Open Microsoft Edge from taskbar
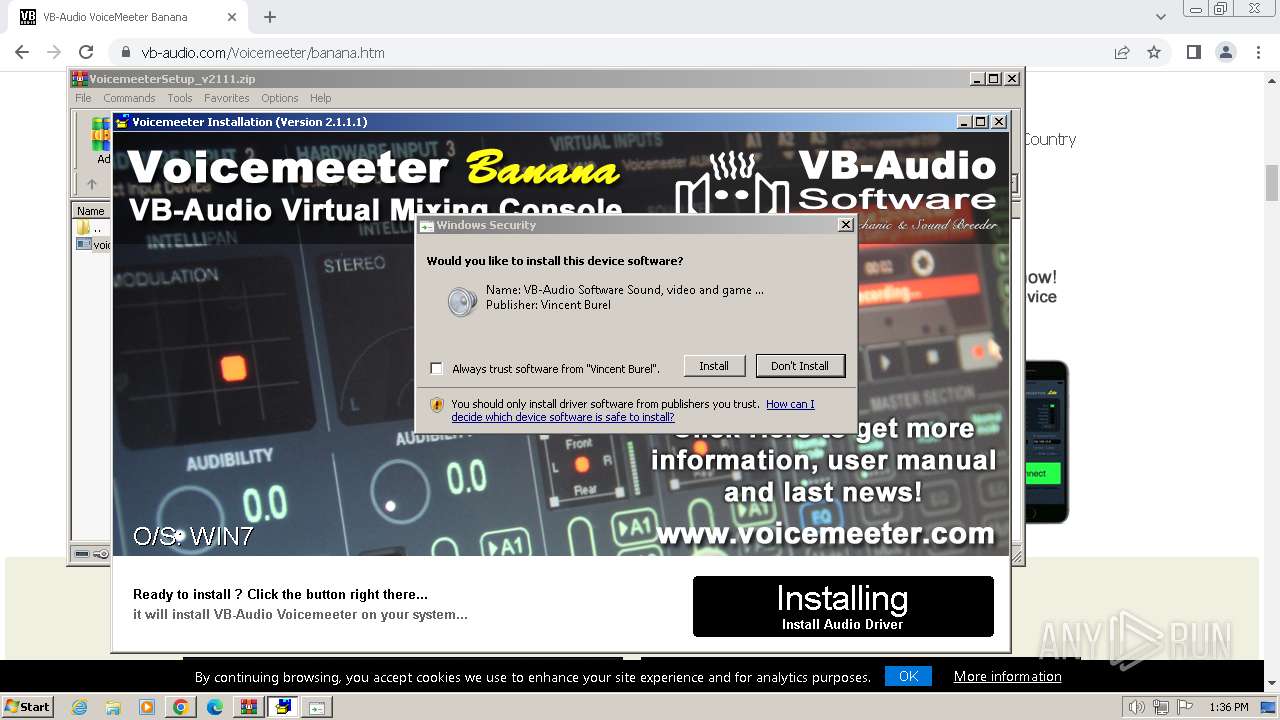Viewport: 1280px width, 720px height. click(x=215, y=707)
